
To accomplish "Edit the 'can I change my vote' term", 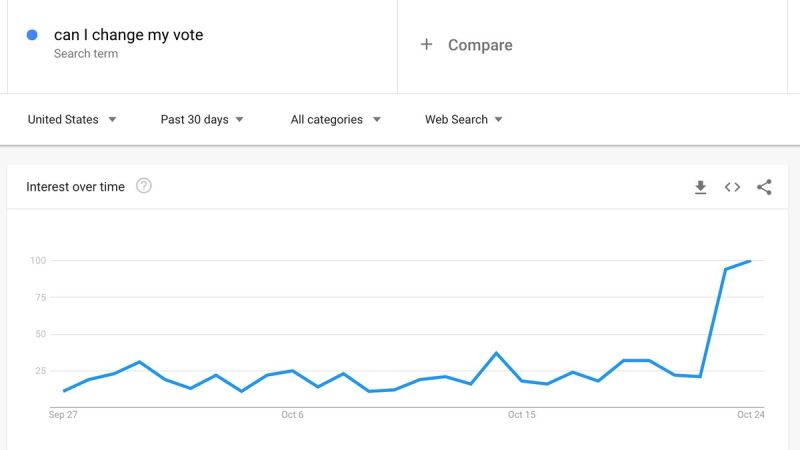I will click(129, 35).
